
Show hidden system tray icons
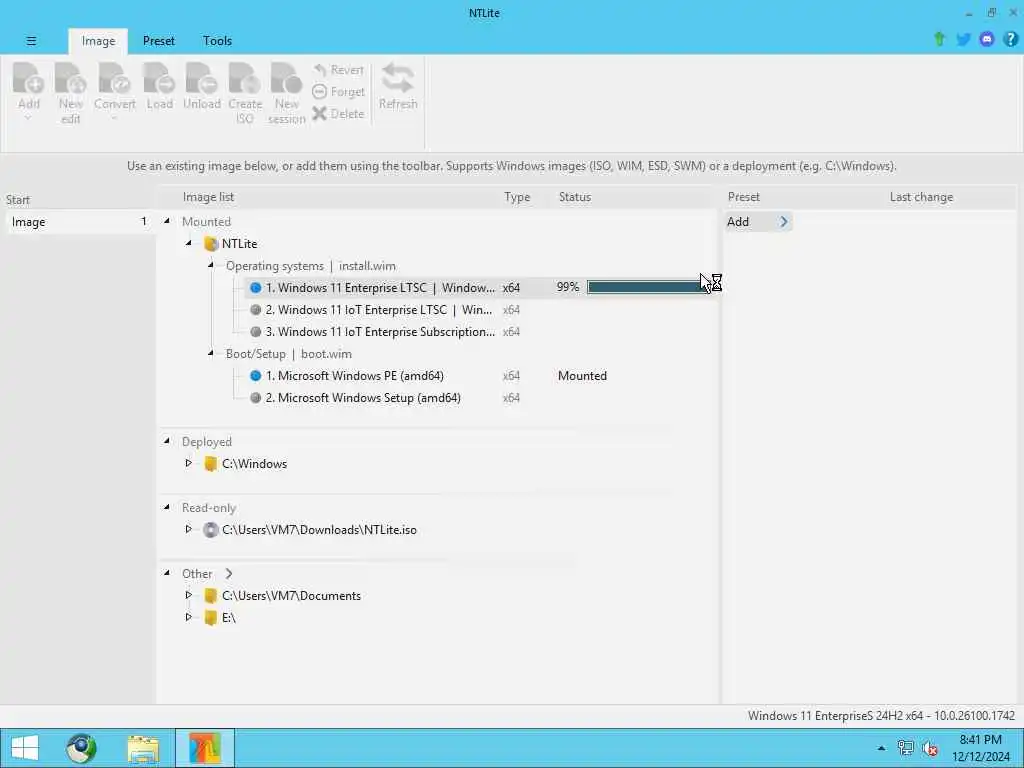coord(881,748)
